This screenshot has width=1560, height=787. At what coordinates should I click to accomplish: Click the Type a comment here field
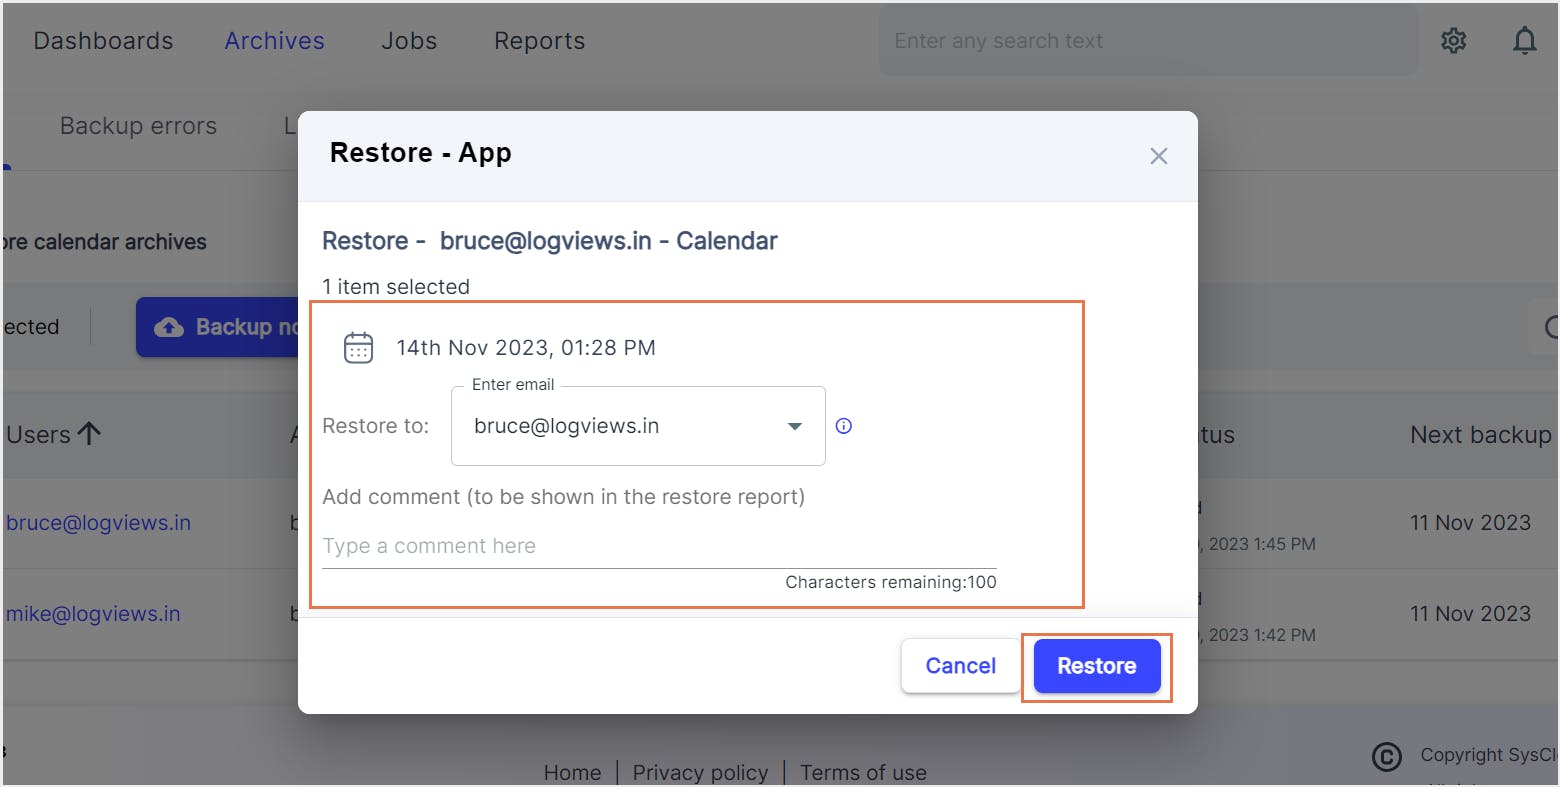click(x=659, y=546)
